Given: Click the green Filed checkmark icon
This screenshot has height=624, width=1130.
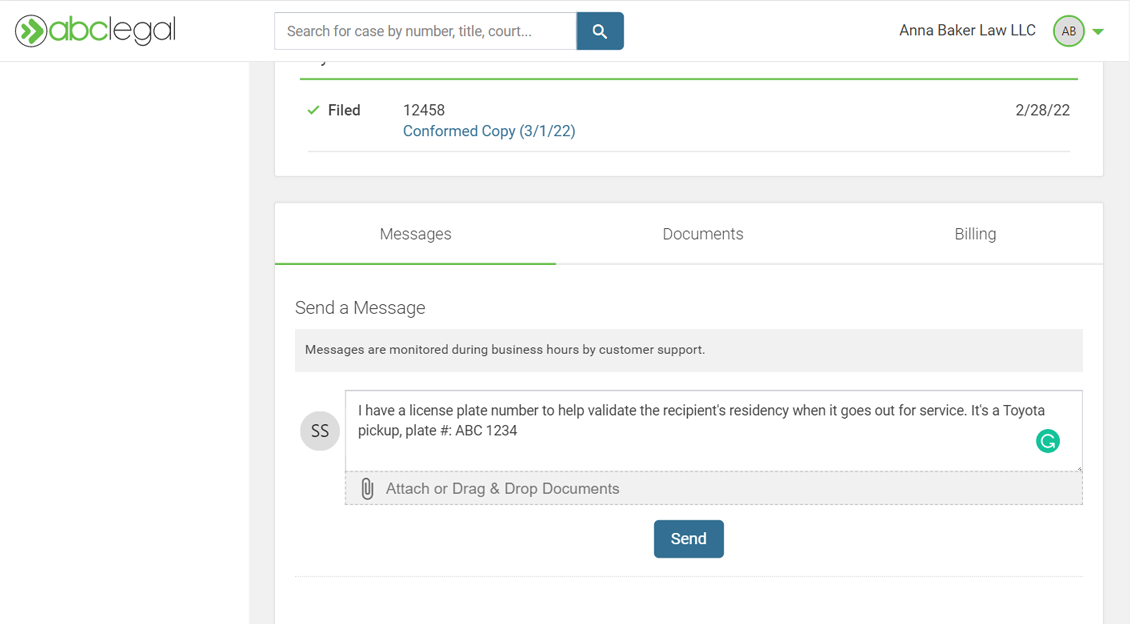Looking at the screenshot, I should pyautogui.click(x=313, y=110).
